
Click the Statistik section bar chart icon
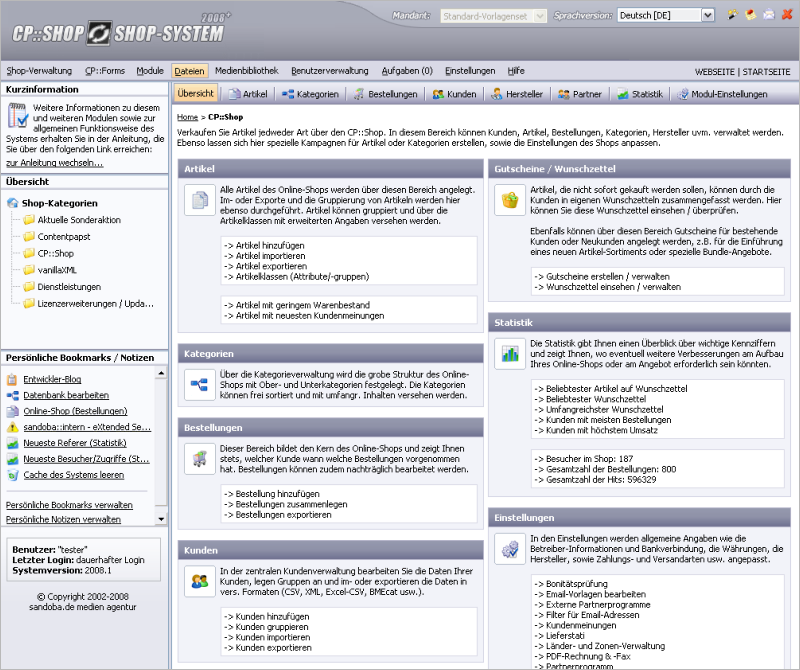[x=510, y=354]
